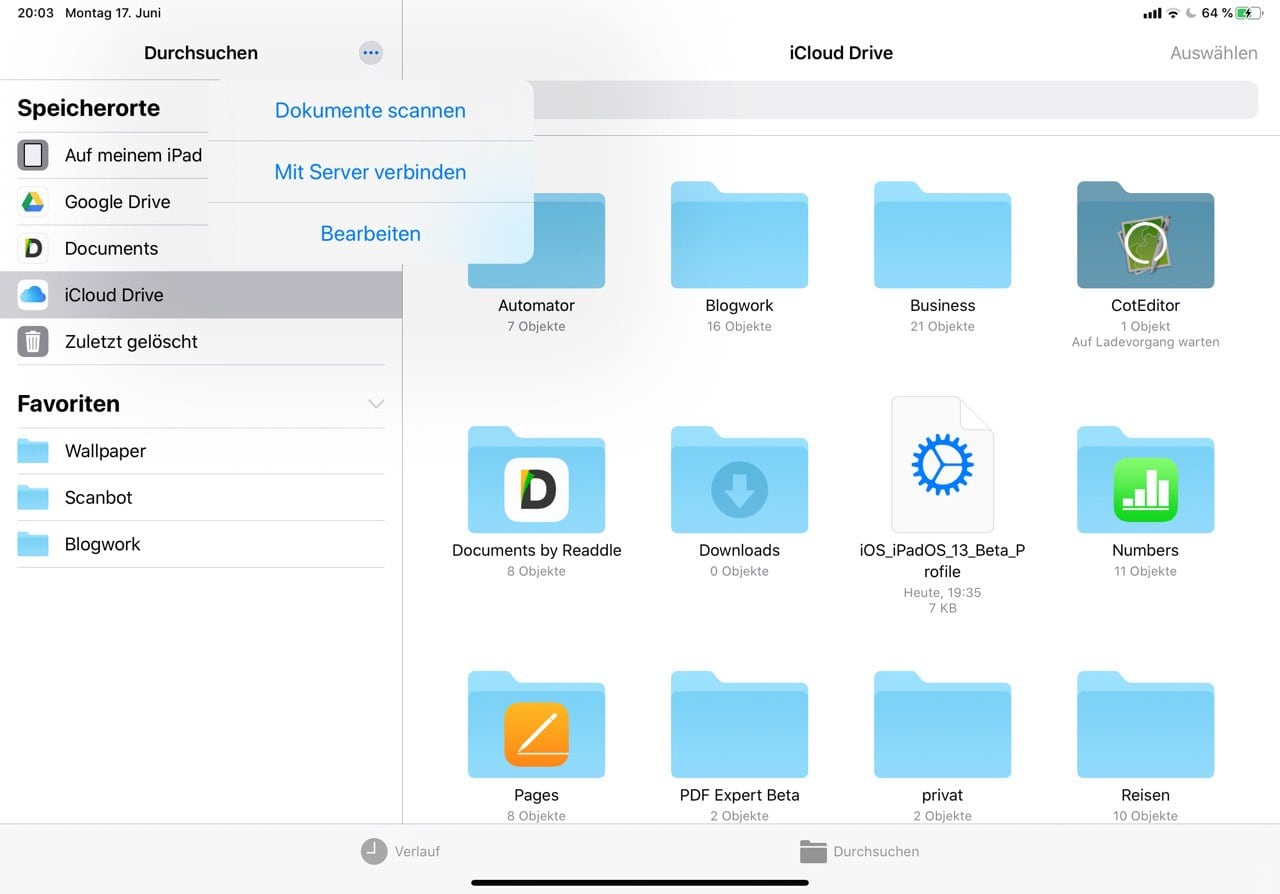Tap the Wi-Fi status icon
The width and height of the screenshot is (1280, 894).
pos(1173,13)
